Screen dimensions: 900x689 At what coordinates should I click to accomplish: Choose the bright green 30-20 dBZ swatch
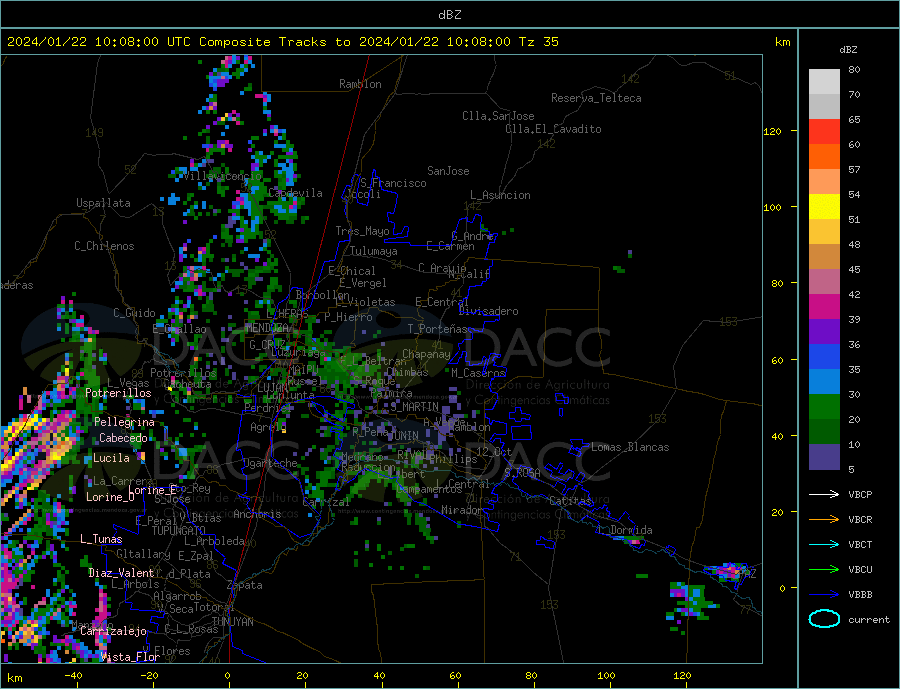click(x=824, y=407)
